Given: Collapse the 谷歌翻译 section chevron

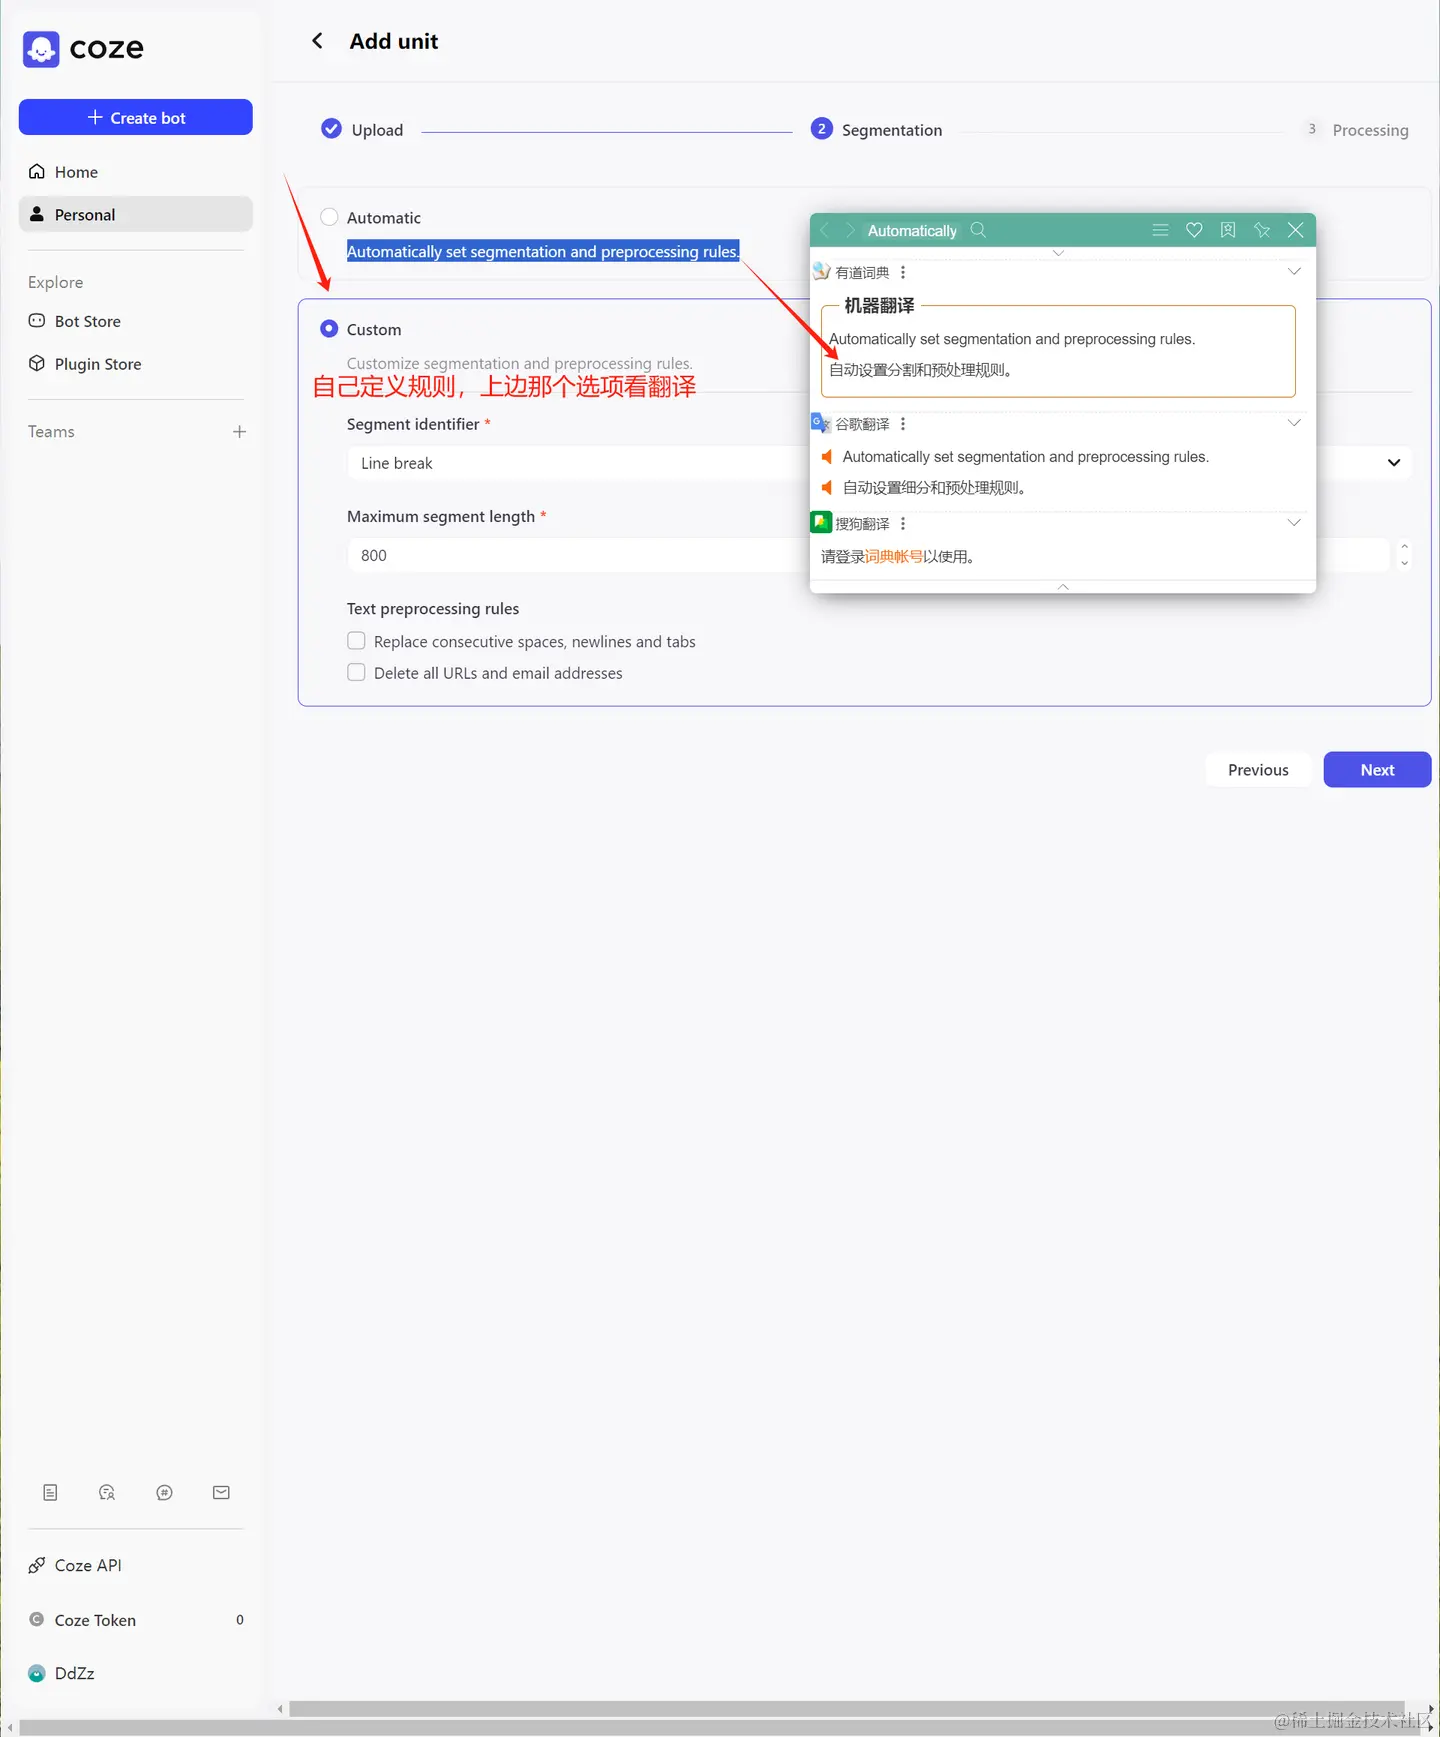Looking at the screenshot, I should pyautogui.click(x=1294, y=423).
